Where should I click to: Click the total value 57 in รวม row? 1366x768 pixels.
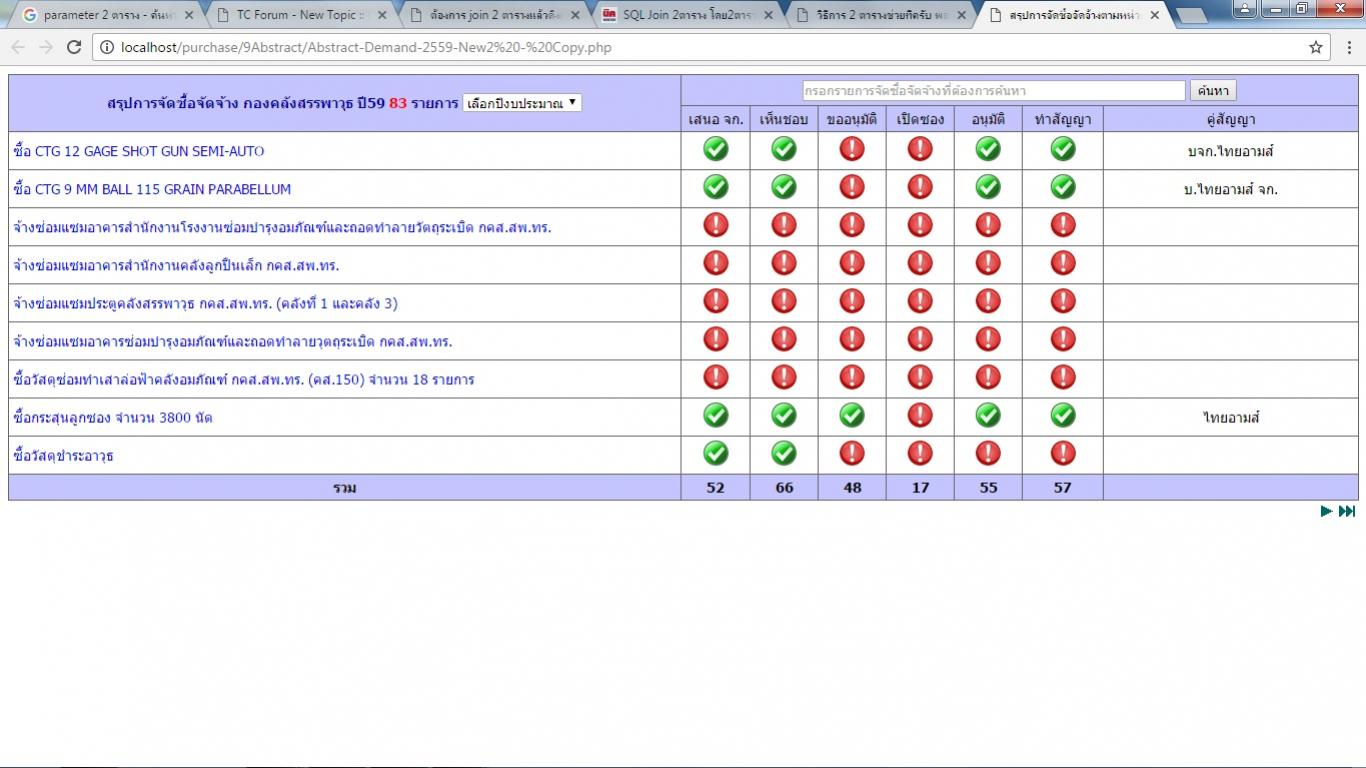coord(1063,487)
